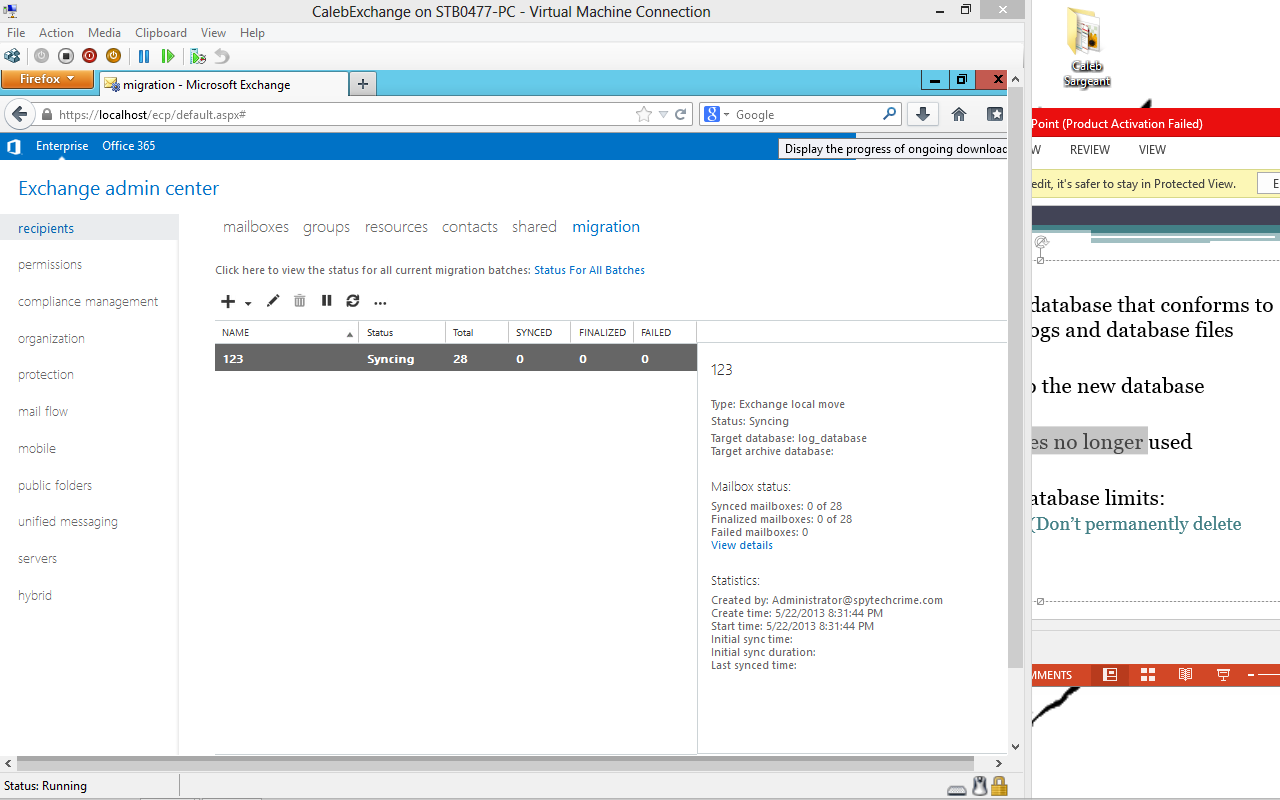The width and height of the screenshot is (1280, 800).
Task: Click the padlock icon in VM status bar
Action: (x=999, y=786)
